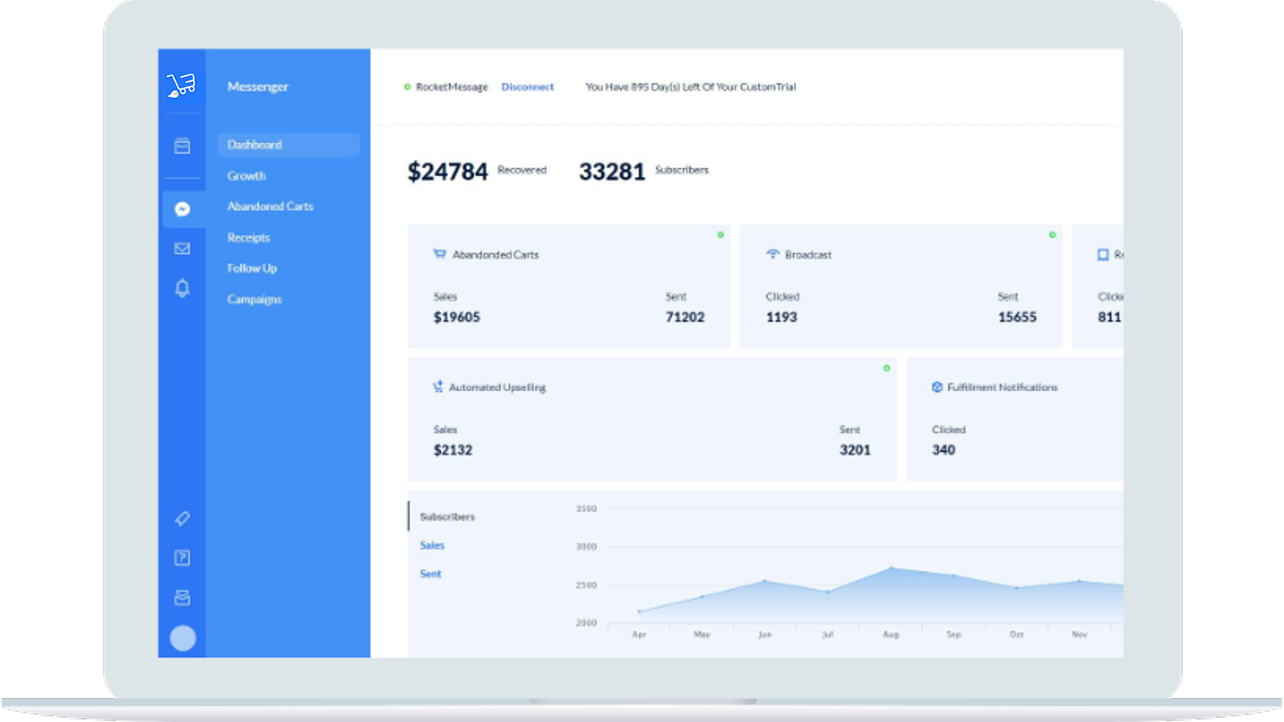Image resolution: width=1284 pixels, height=722 pixels.
Task: Open the Follow Up menu item
Action: tap(252, 269)
